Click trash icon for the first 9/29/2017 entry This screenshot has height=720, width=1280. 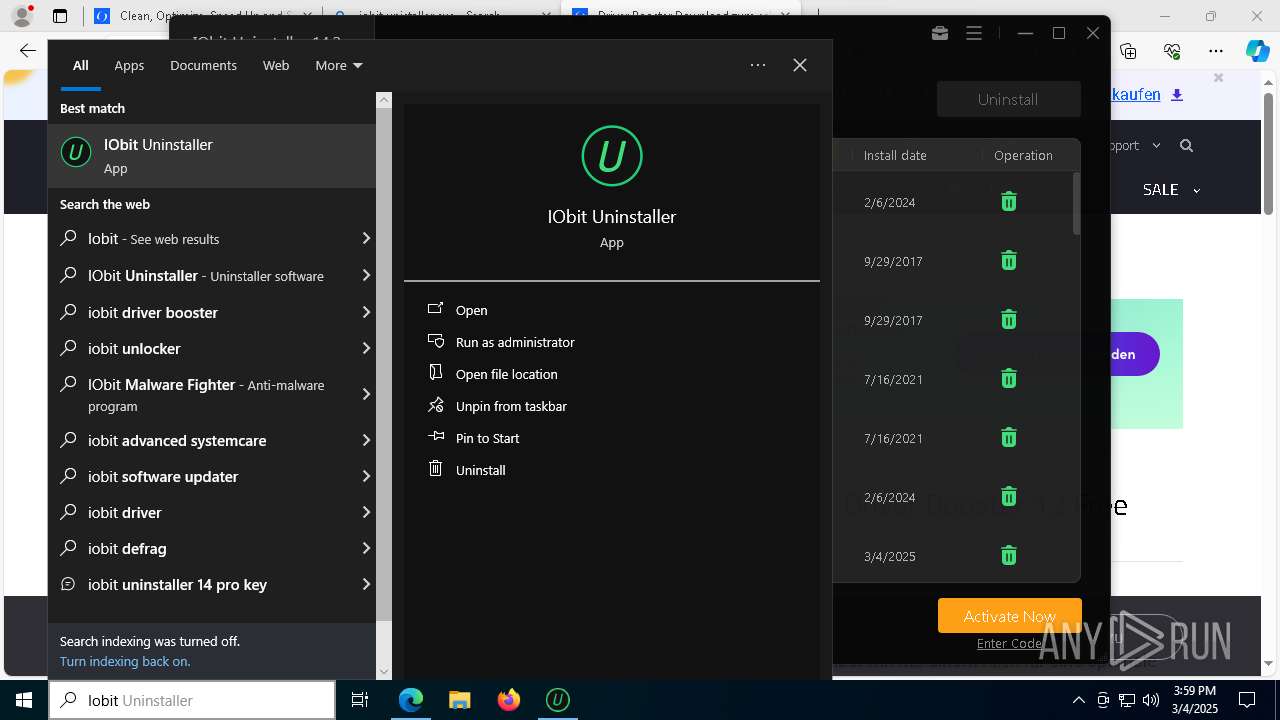click(x=1009, y=261)
